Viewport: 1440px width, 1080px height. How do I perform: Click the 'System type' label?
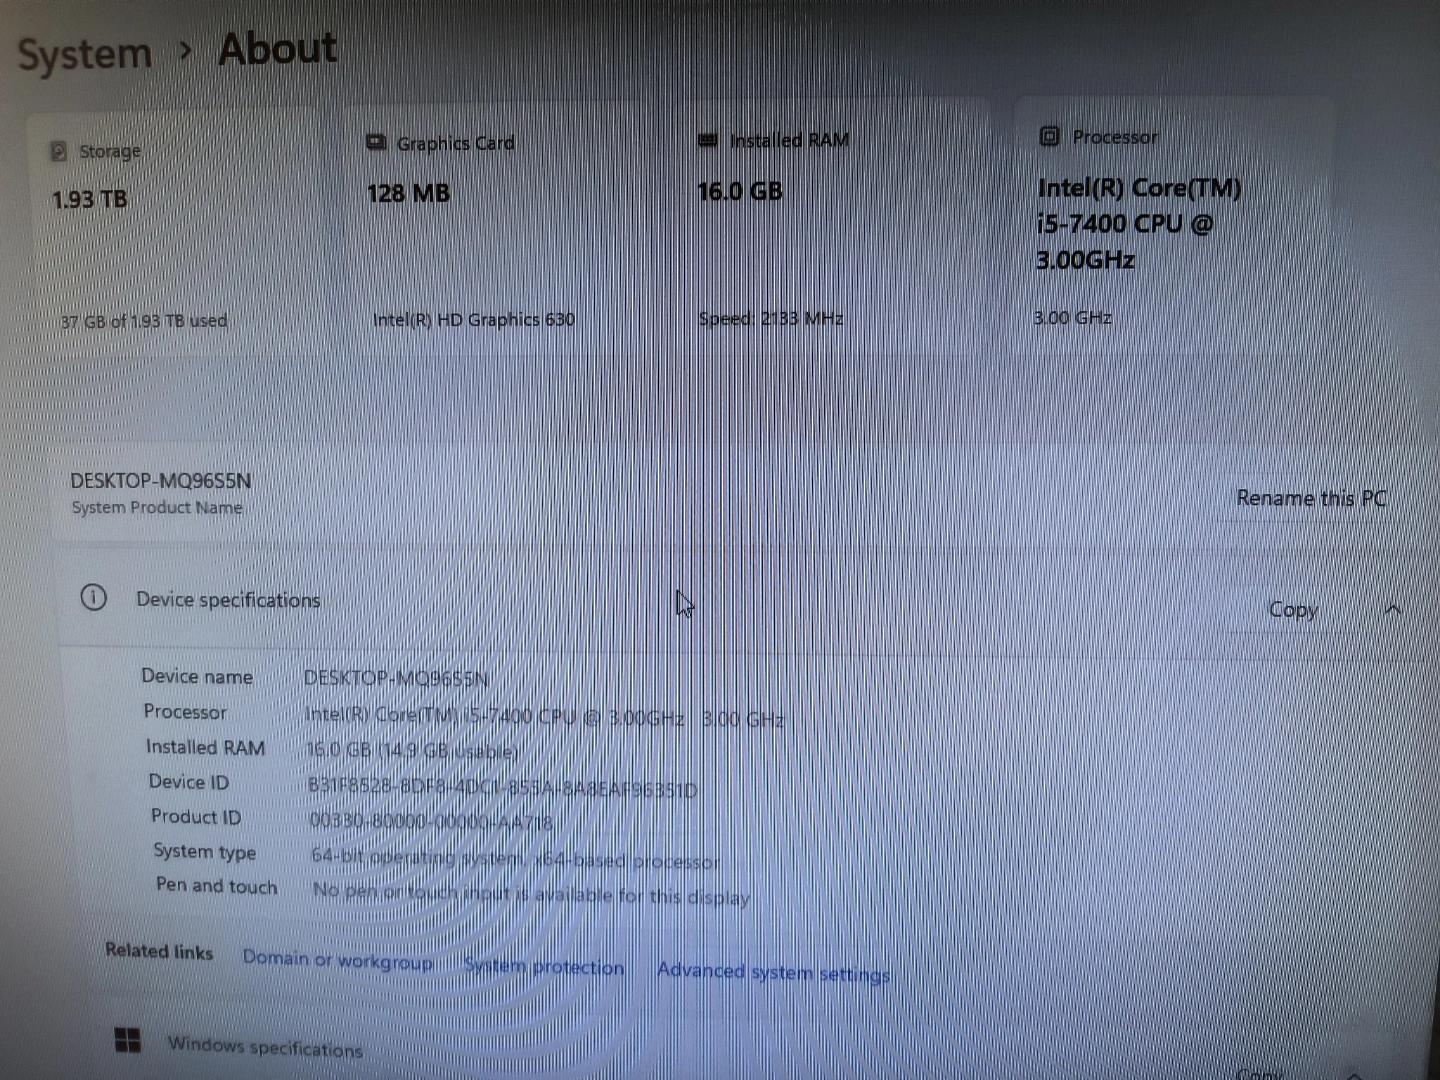[204, 851]
